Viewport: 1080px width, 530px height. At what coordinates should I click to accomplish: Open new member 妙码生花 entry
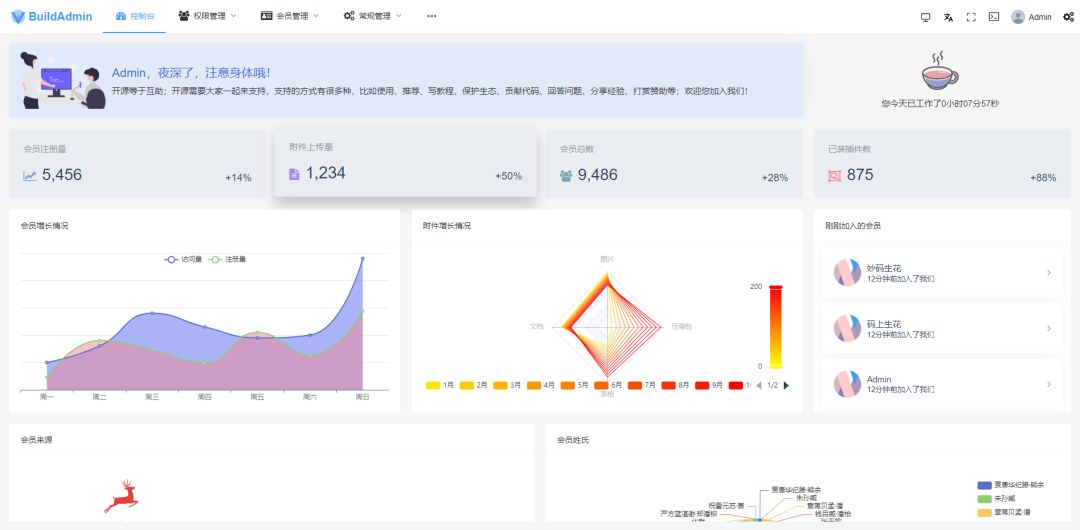pyautogui.click(x=940, y=272)
